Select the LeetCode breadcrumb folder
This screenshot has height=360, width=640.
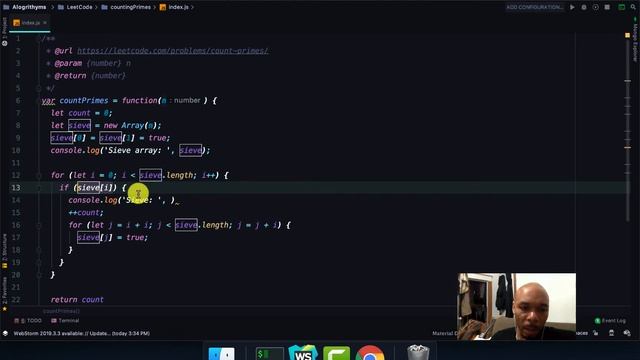click(x=75, y=7)
